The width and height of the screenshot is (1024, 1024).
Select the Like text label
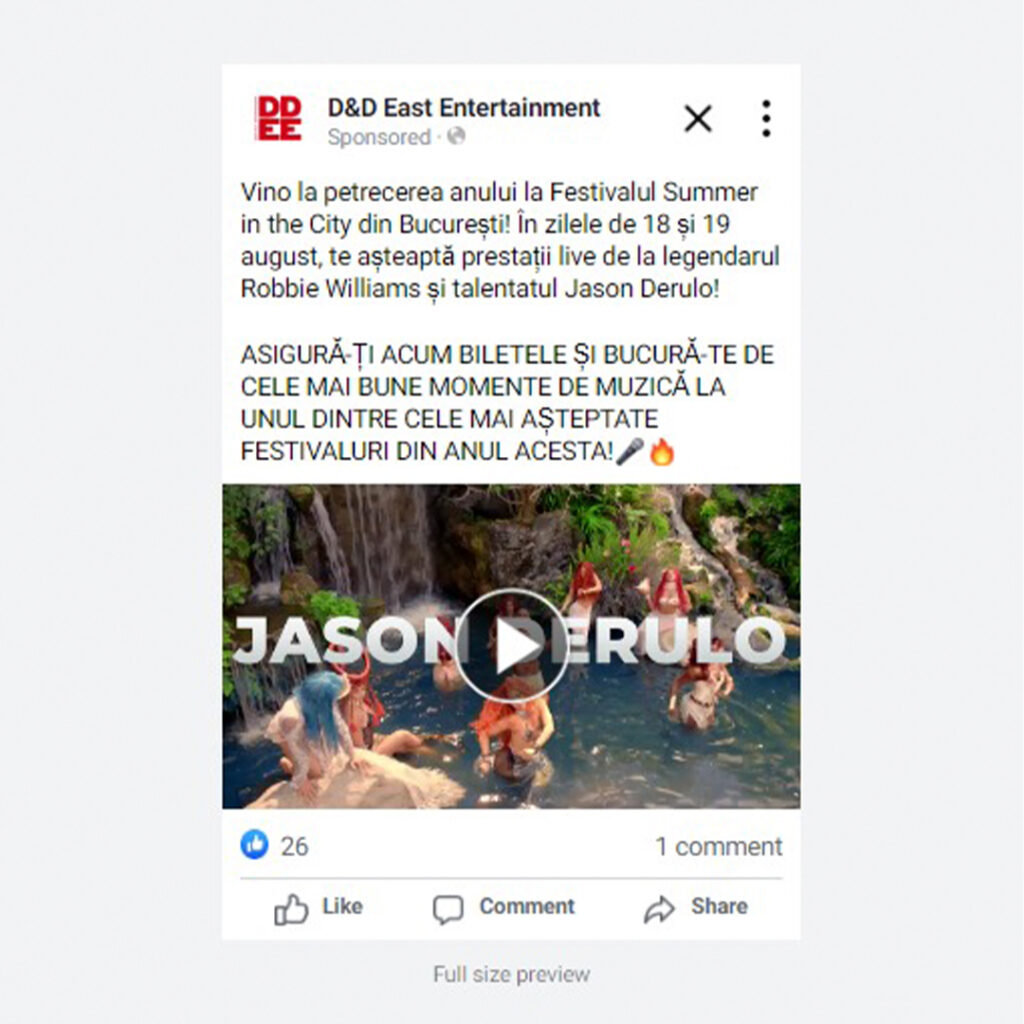[x=342, y=906]
